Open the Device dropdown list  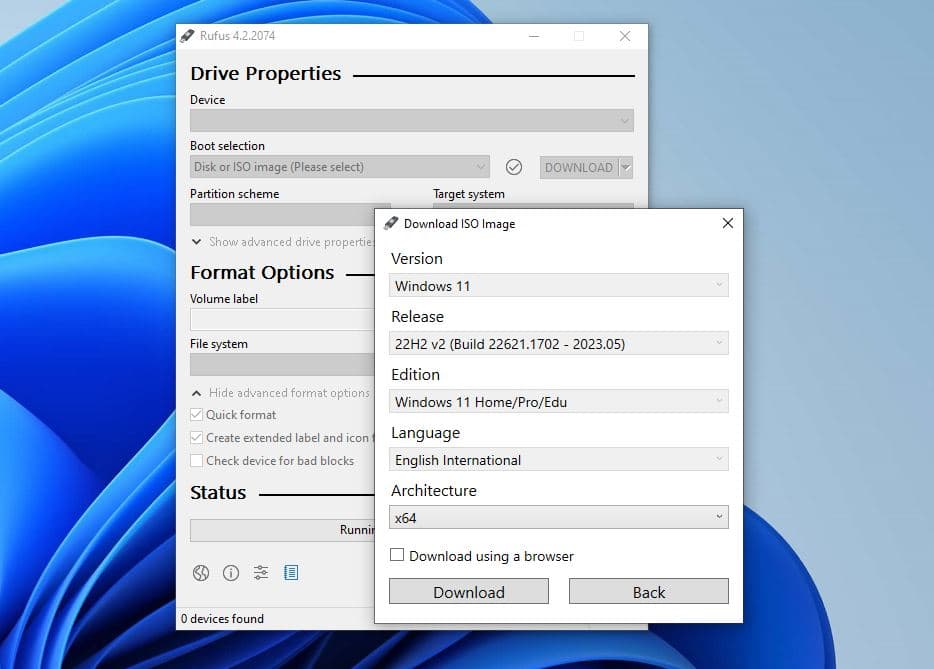click(x=411, y=121)
